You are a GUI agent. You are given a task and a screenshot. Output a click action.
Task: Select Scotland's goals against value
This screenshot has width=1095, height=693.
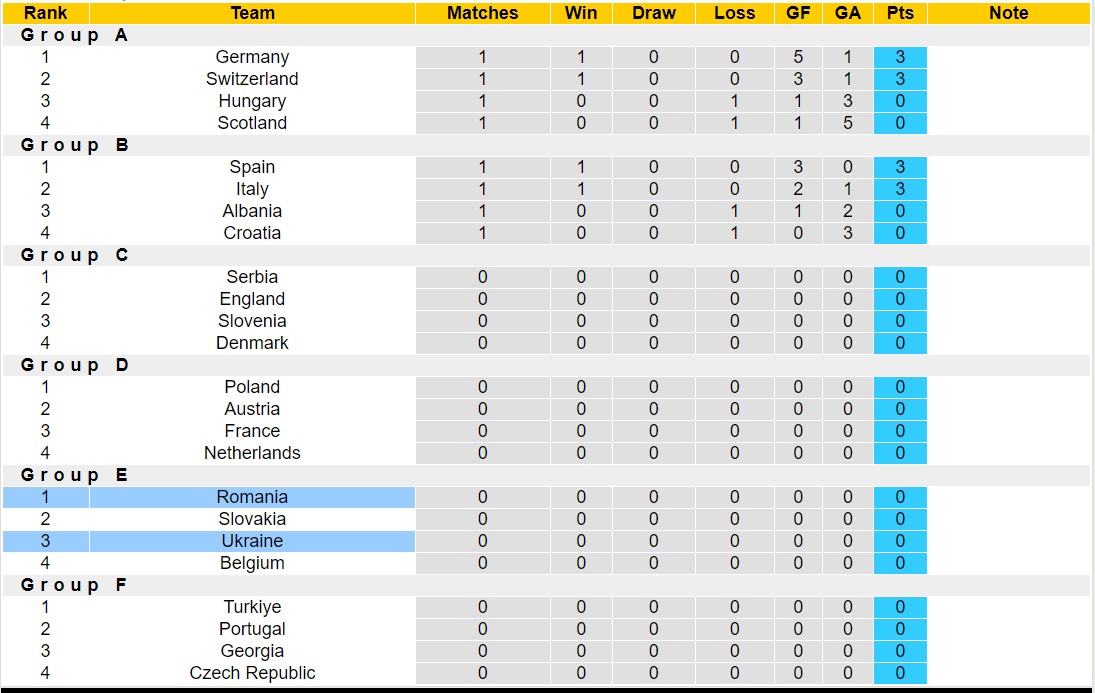(x=848, y=123)
